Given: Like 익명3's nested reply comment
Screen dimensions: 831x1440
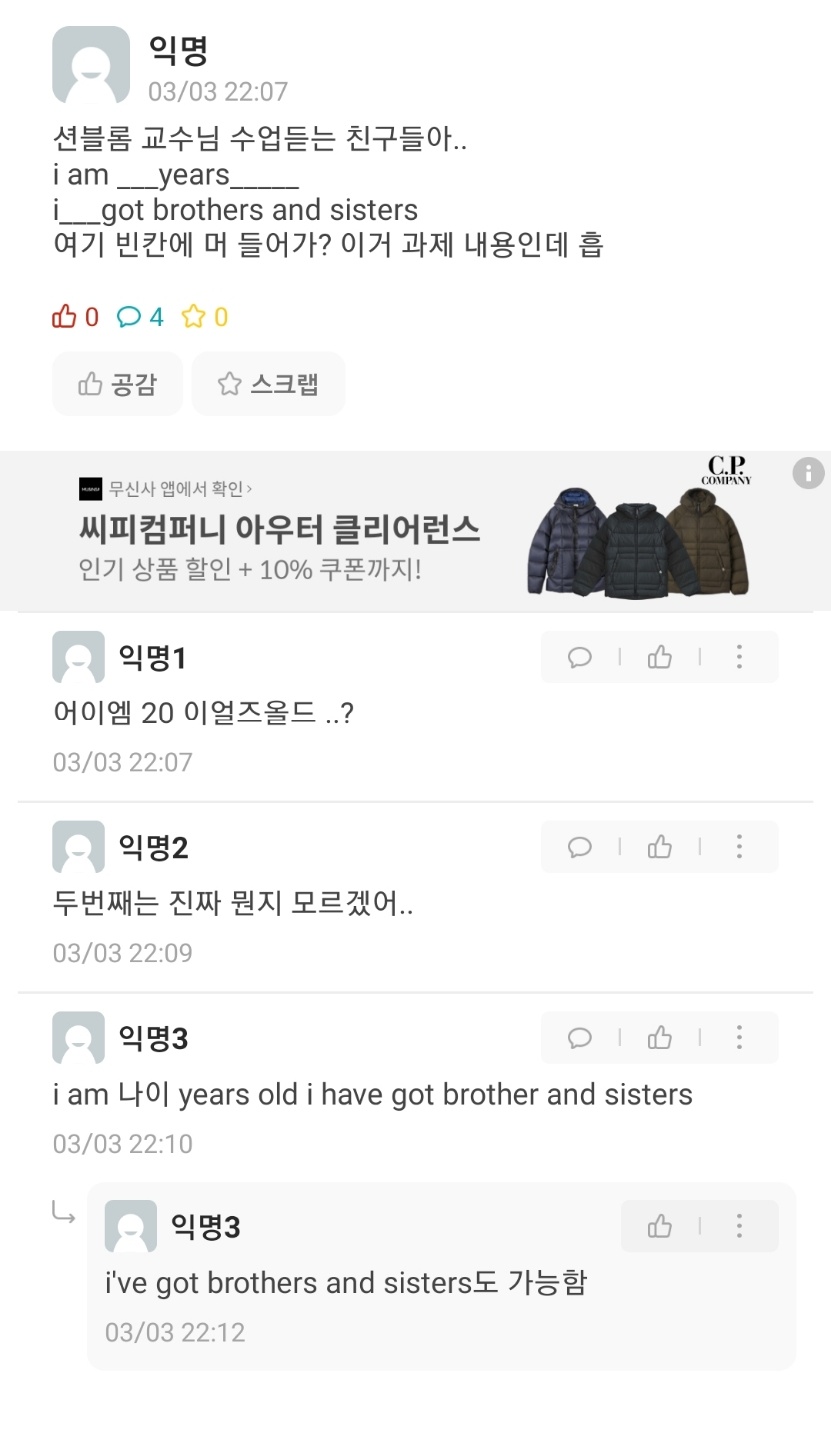Looking at the screenshot, I should click(x=660, y=1226).
